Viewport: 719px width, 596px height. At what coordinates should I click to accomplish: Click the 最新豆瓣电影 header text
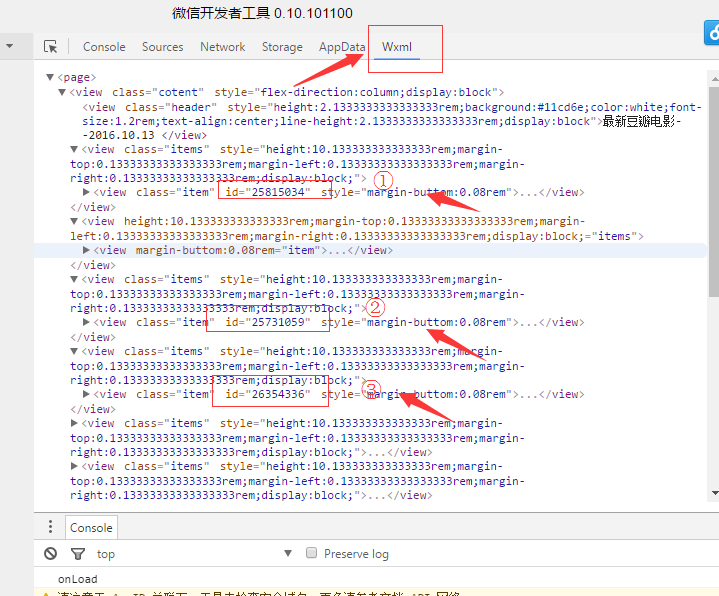(x=639, y=121)
